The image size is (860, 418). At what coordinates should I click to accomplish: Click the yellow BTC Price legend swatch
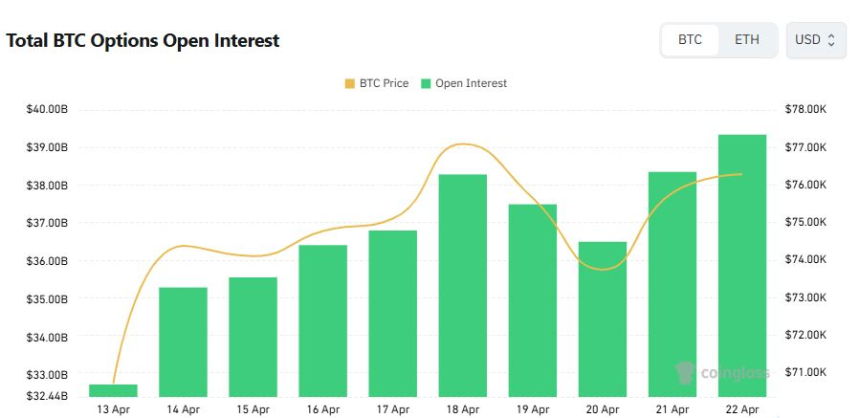[x=349, y=83]
